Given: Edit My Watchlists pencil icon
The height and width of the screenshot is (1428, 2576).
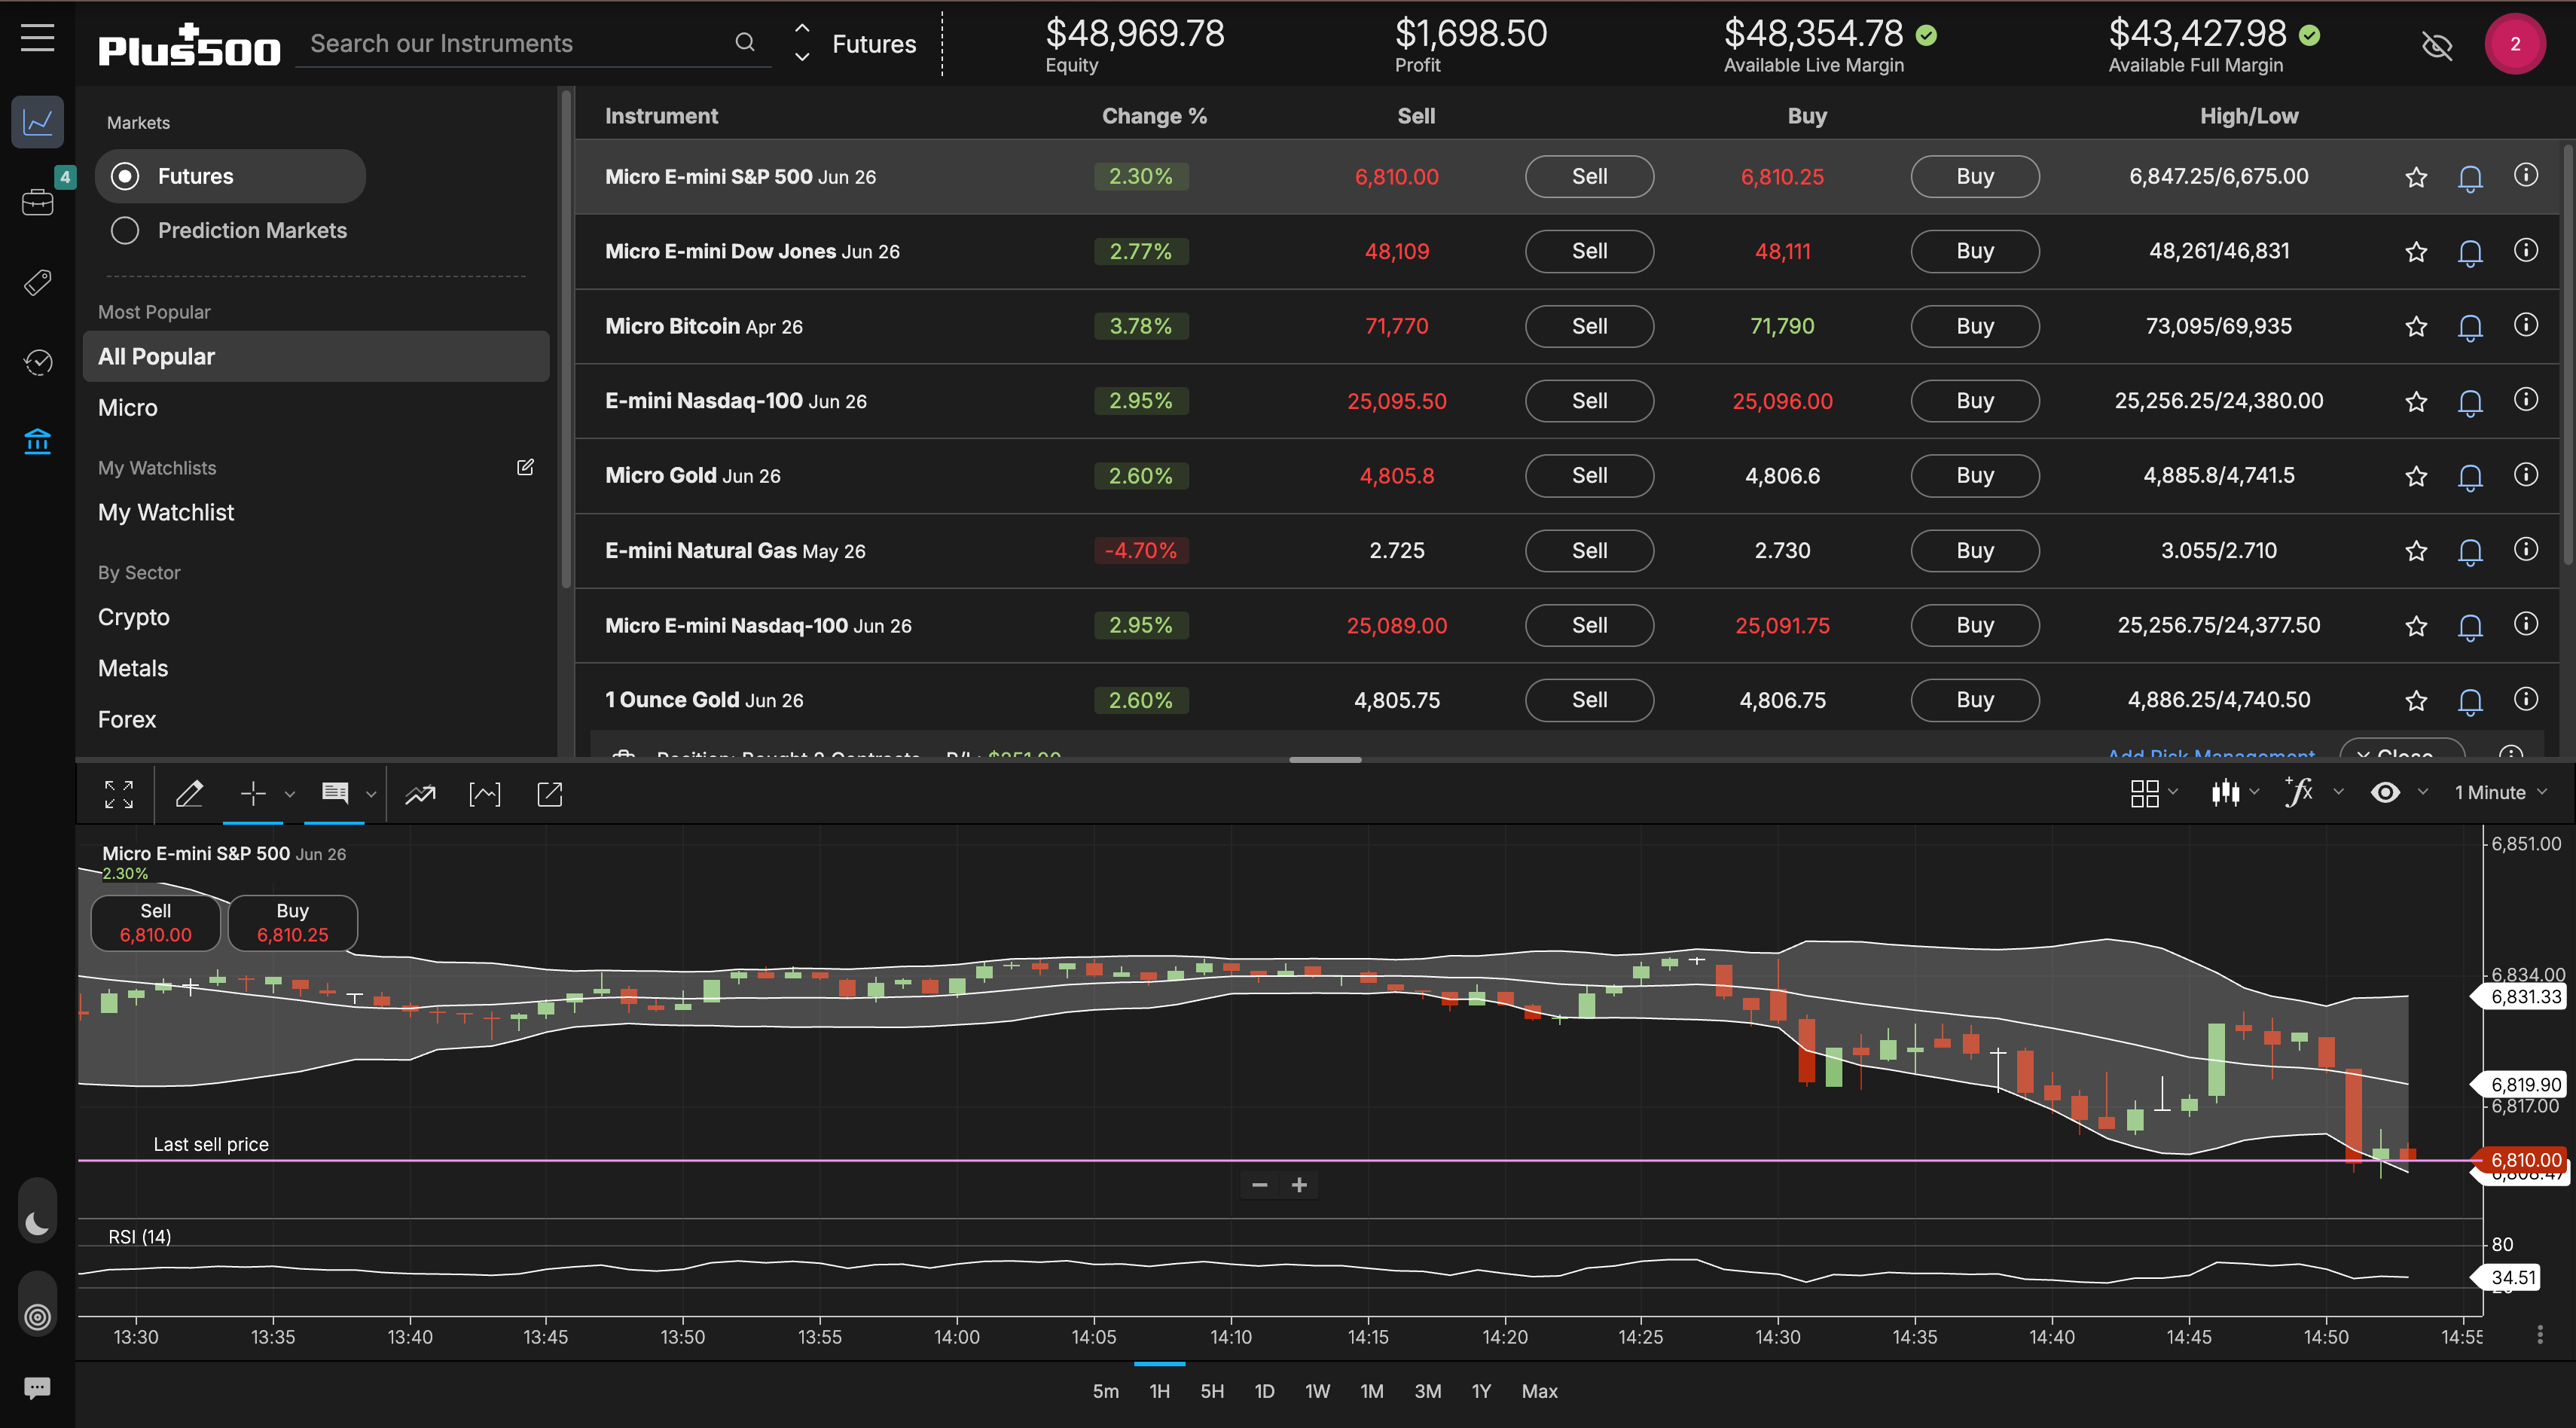Looking at the screenshot, I should [x=525, y=467].
